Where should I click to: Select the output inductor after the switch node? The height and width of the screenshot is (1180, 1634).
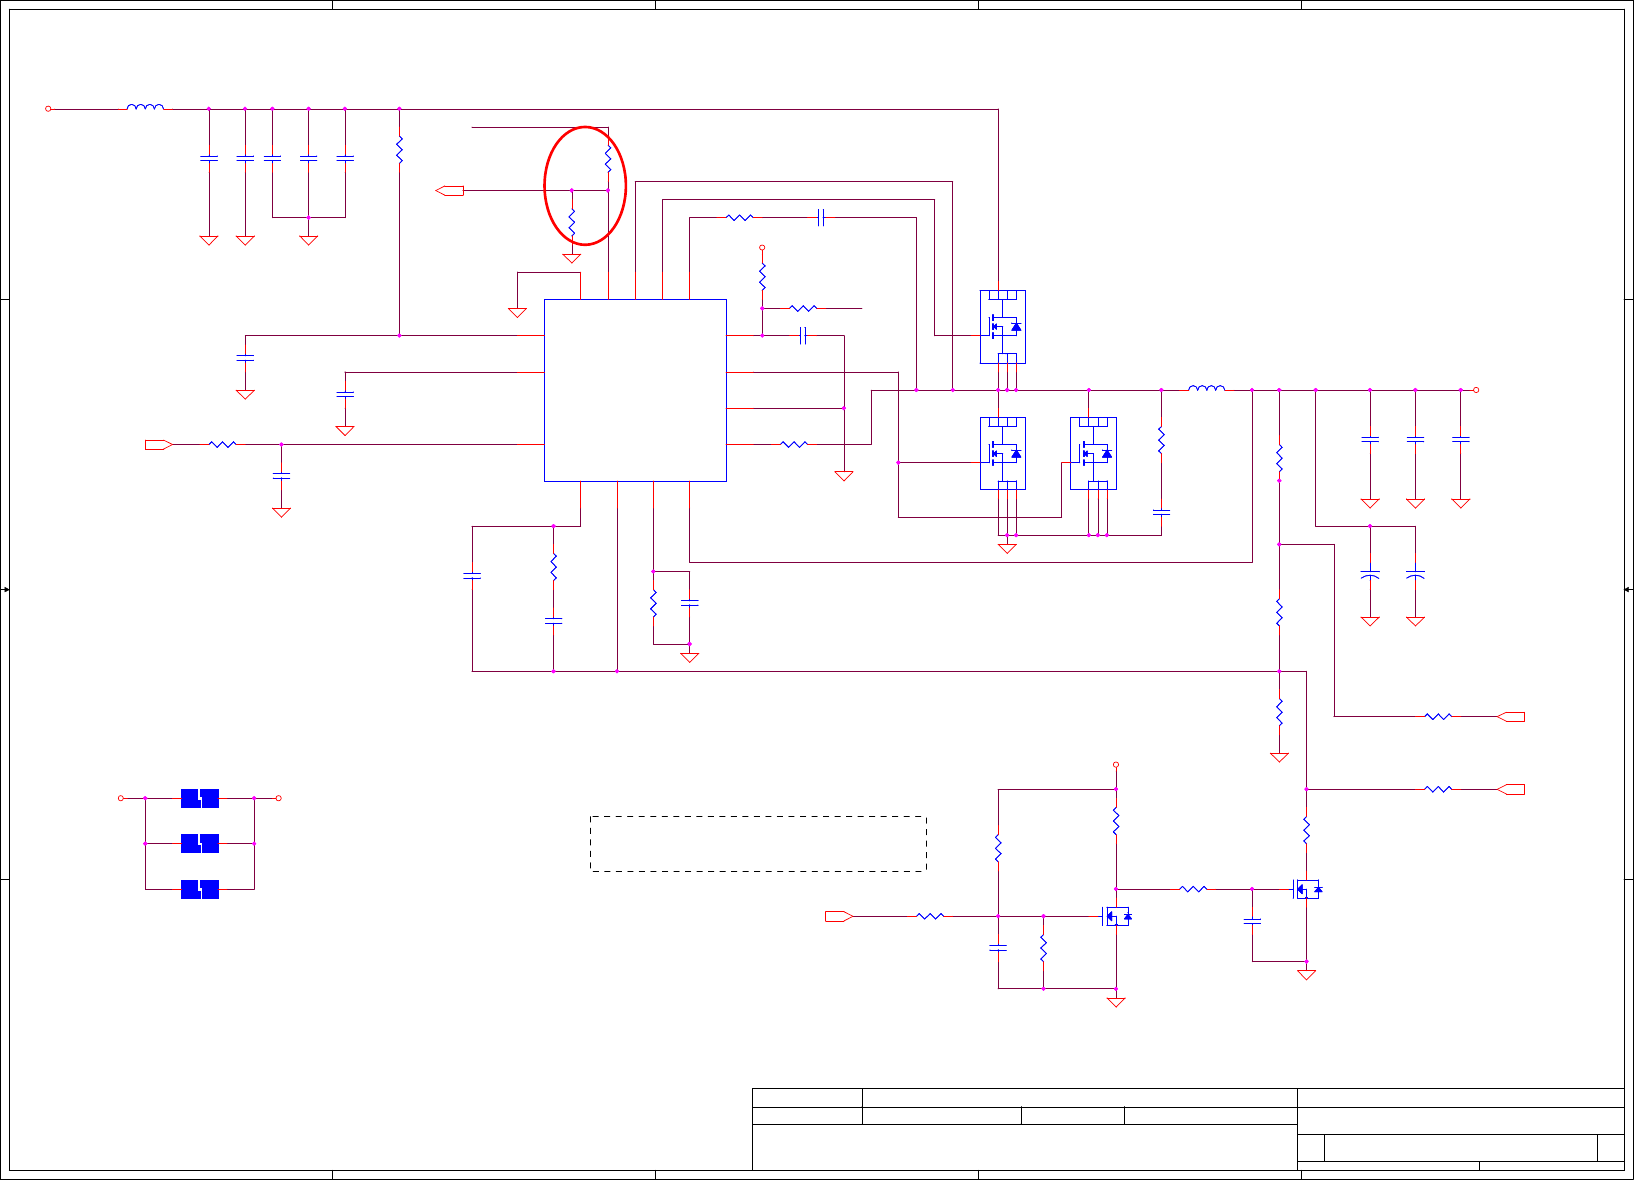[x=1206, y=388]
